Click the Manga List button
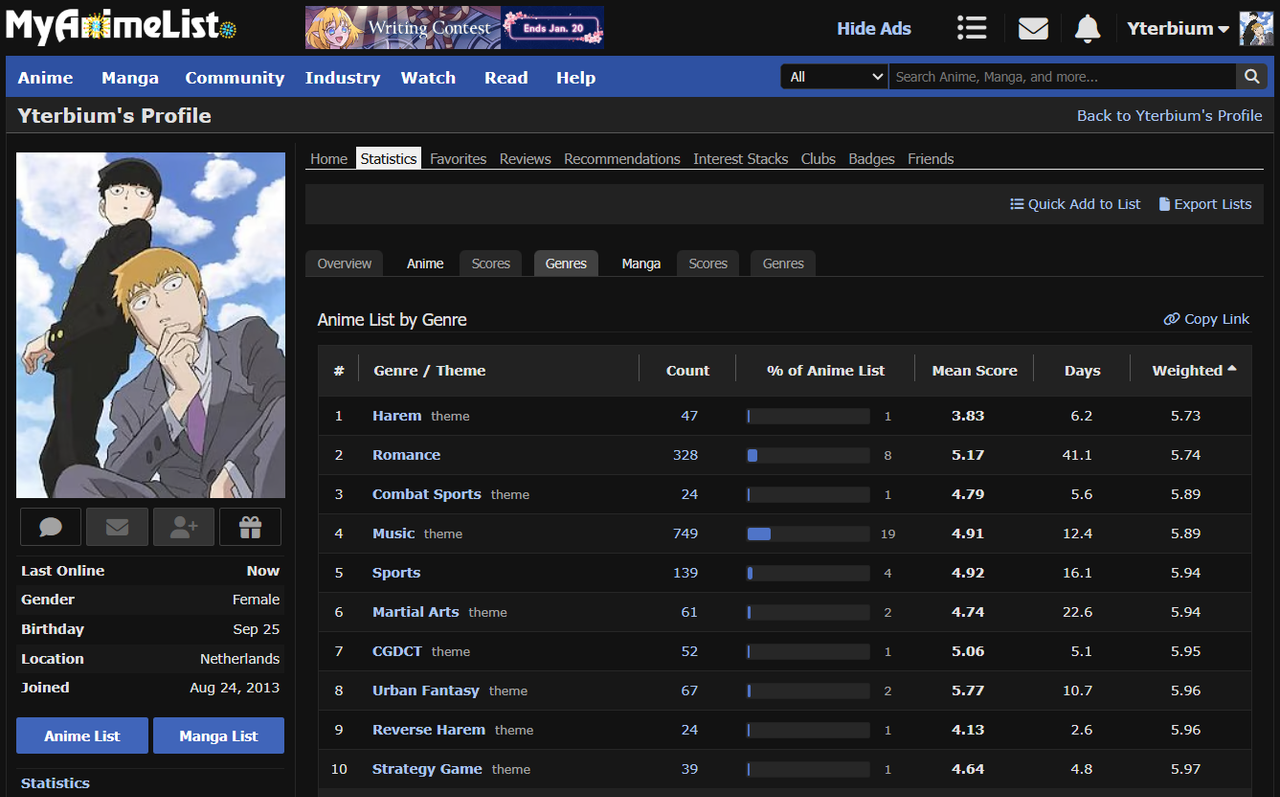This screenshot has height=797, width=1280. pos(218,735)
